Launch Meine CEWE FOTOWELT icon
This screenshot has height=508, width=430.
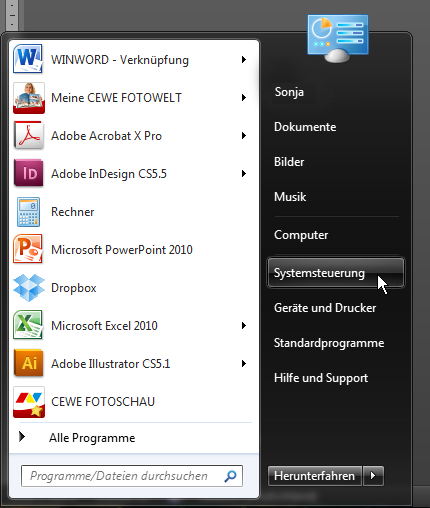pos(28,98)
